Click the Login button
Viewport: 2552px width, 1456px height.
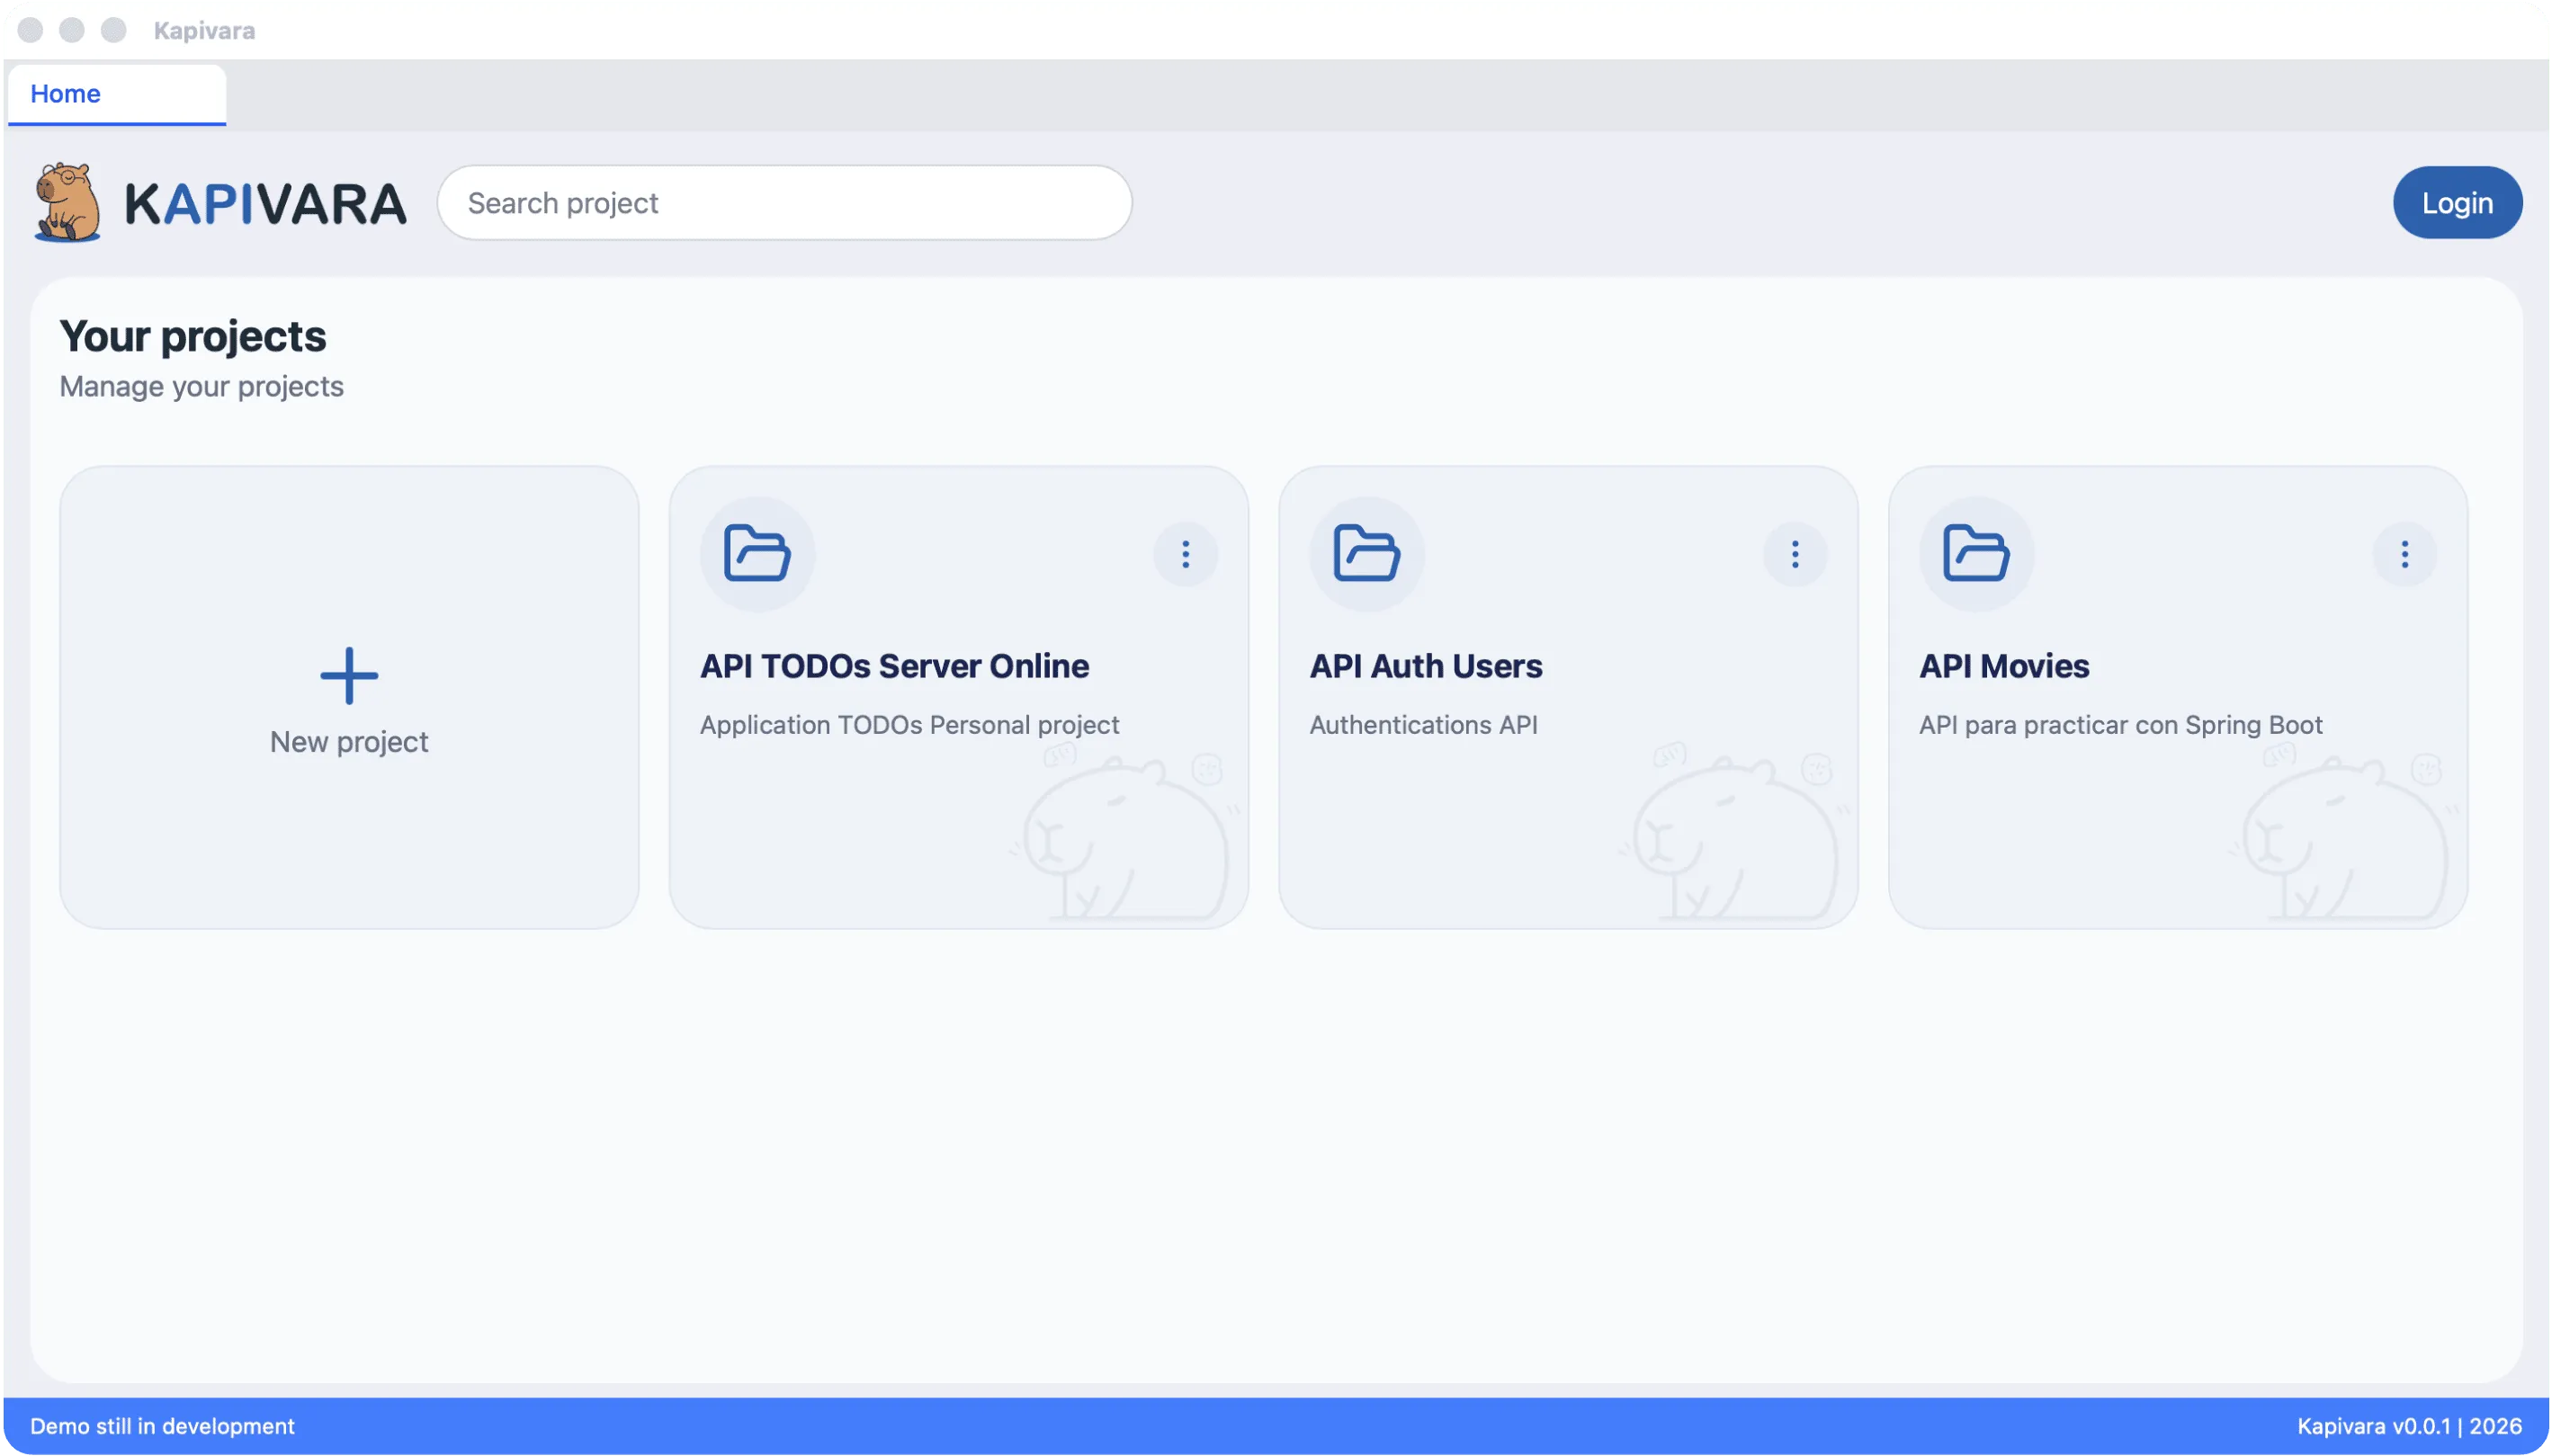click(2456, 202)
